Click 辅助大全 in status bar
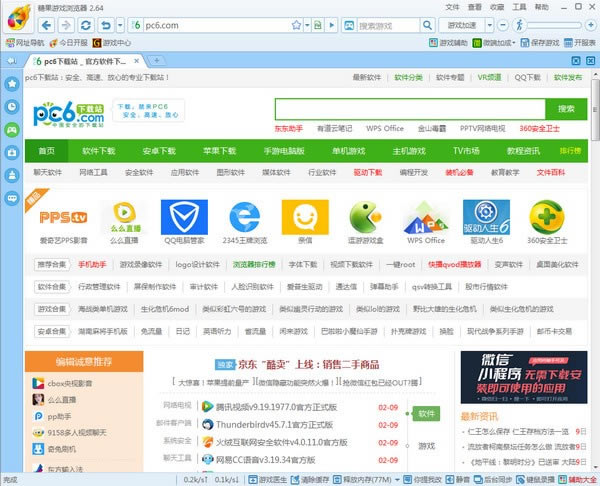600x486 pixels. click(577, 480)
